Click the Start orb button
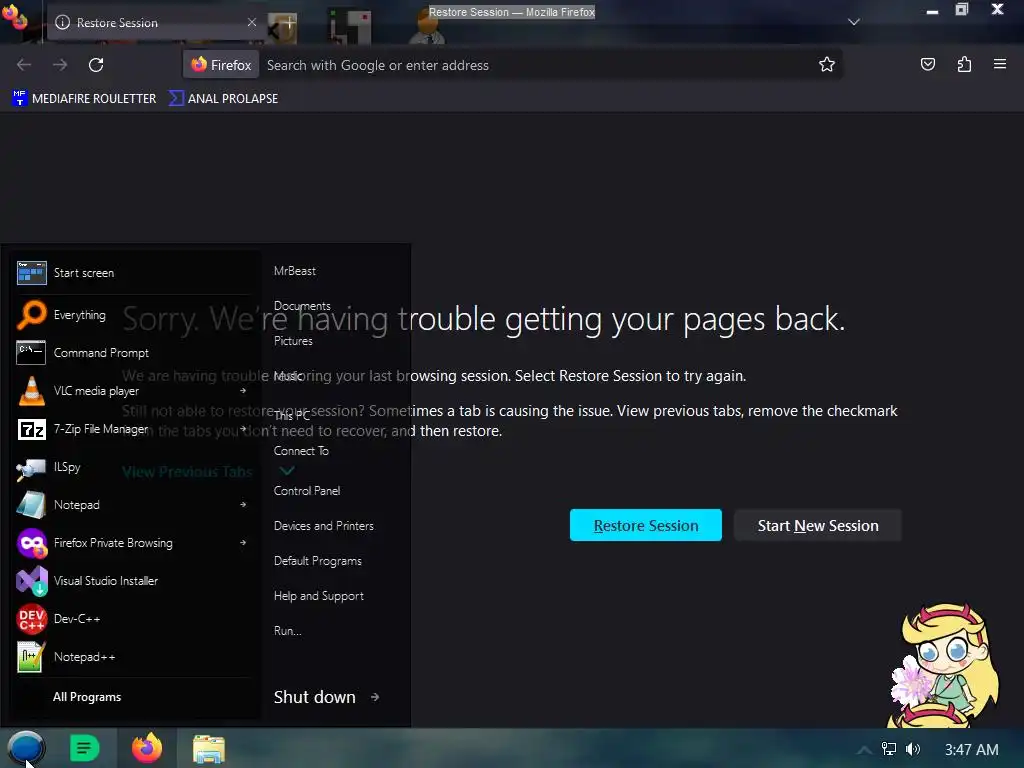Viewport: 1024px width, 768px height. tap(26, 748)
